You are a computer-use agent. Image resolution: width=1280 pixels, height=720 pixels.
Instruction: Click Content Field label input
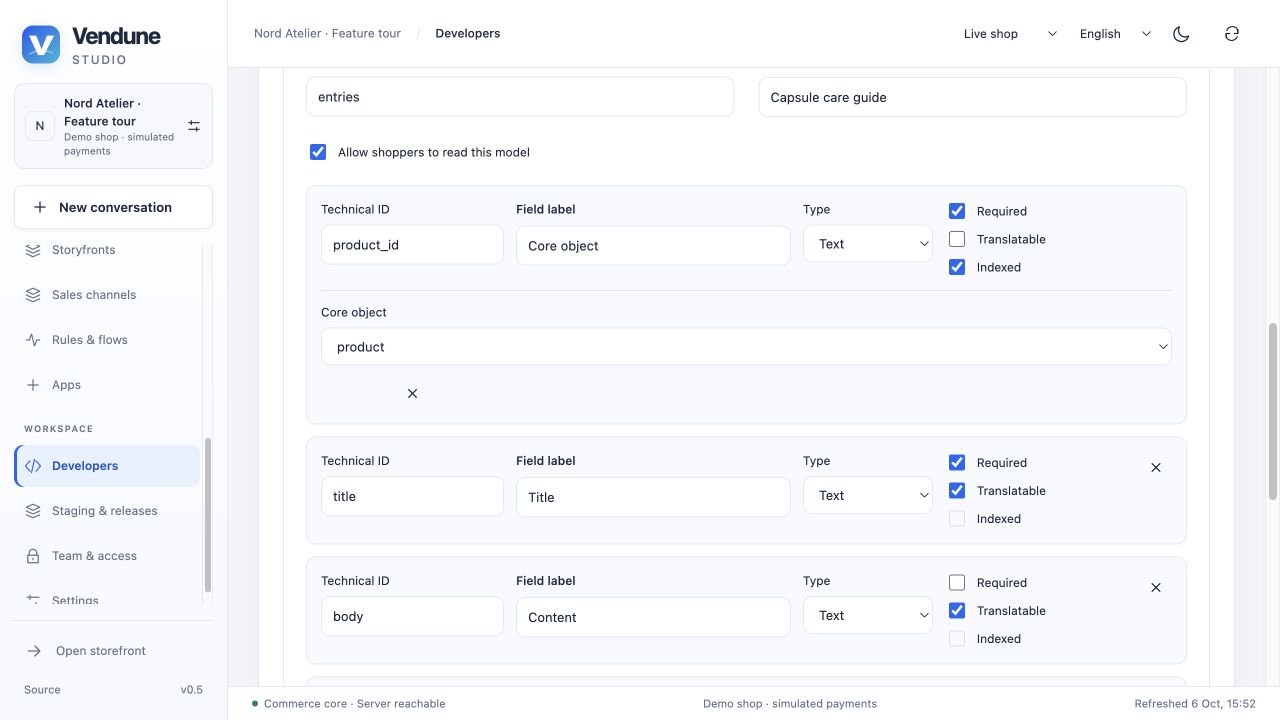click(653, 617)
